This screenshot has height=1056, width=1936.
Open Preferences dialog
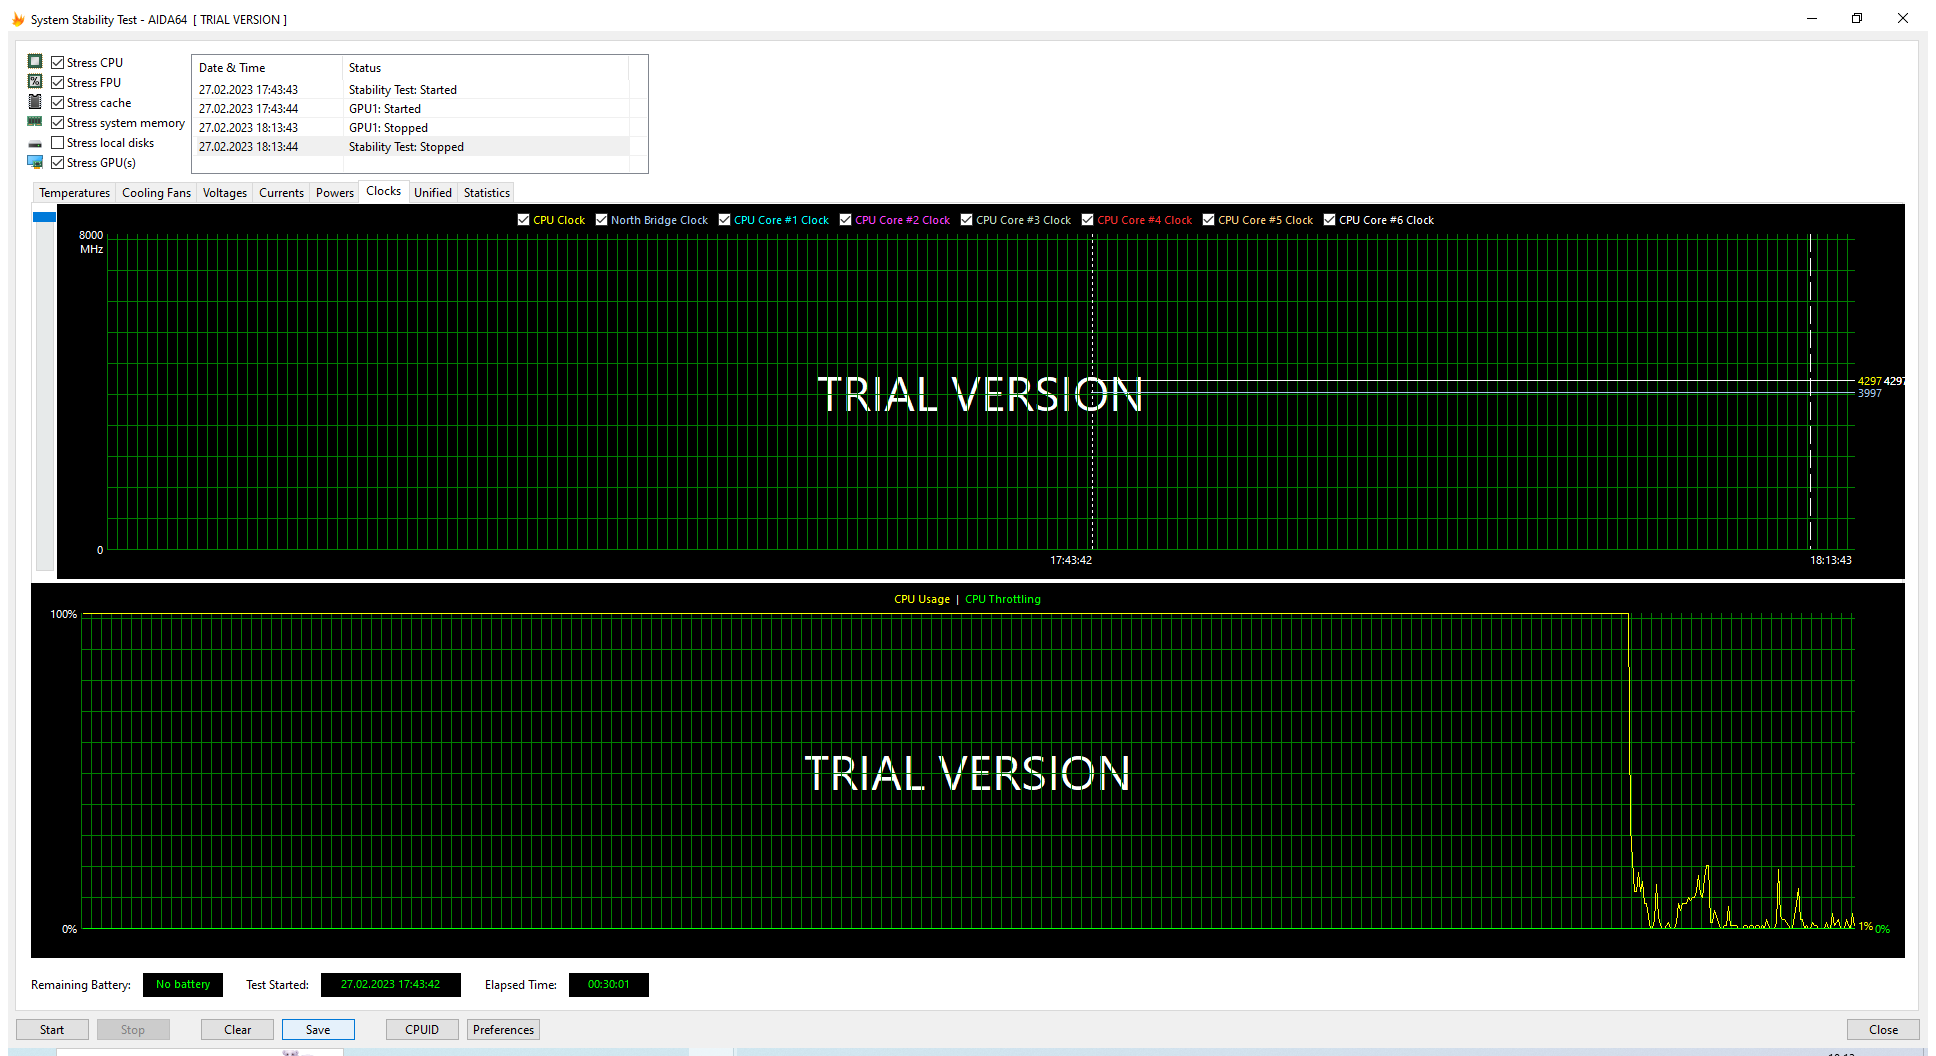click(x=503, y=1029)
